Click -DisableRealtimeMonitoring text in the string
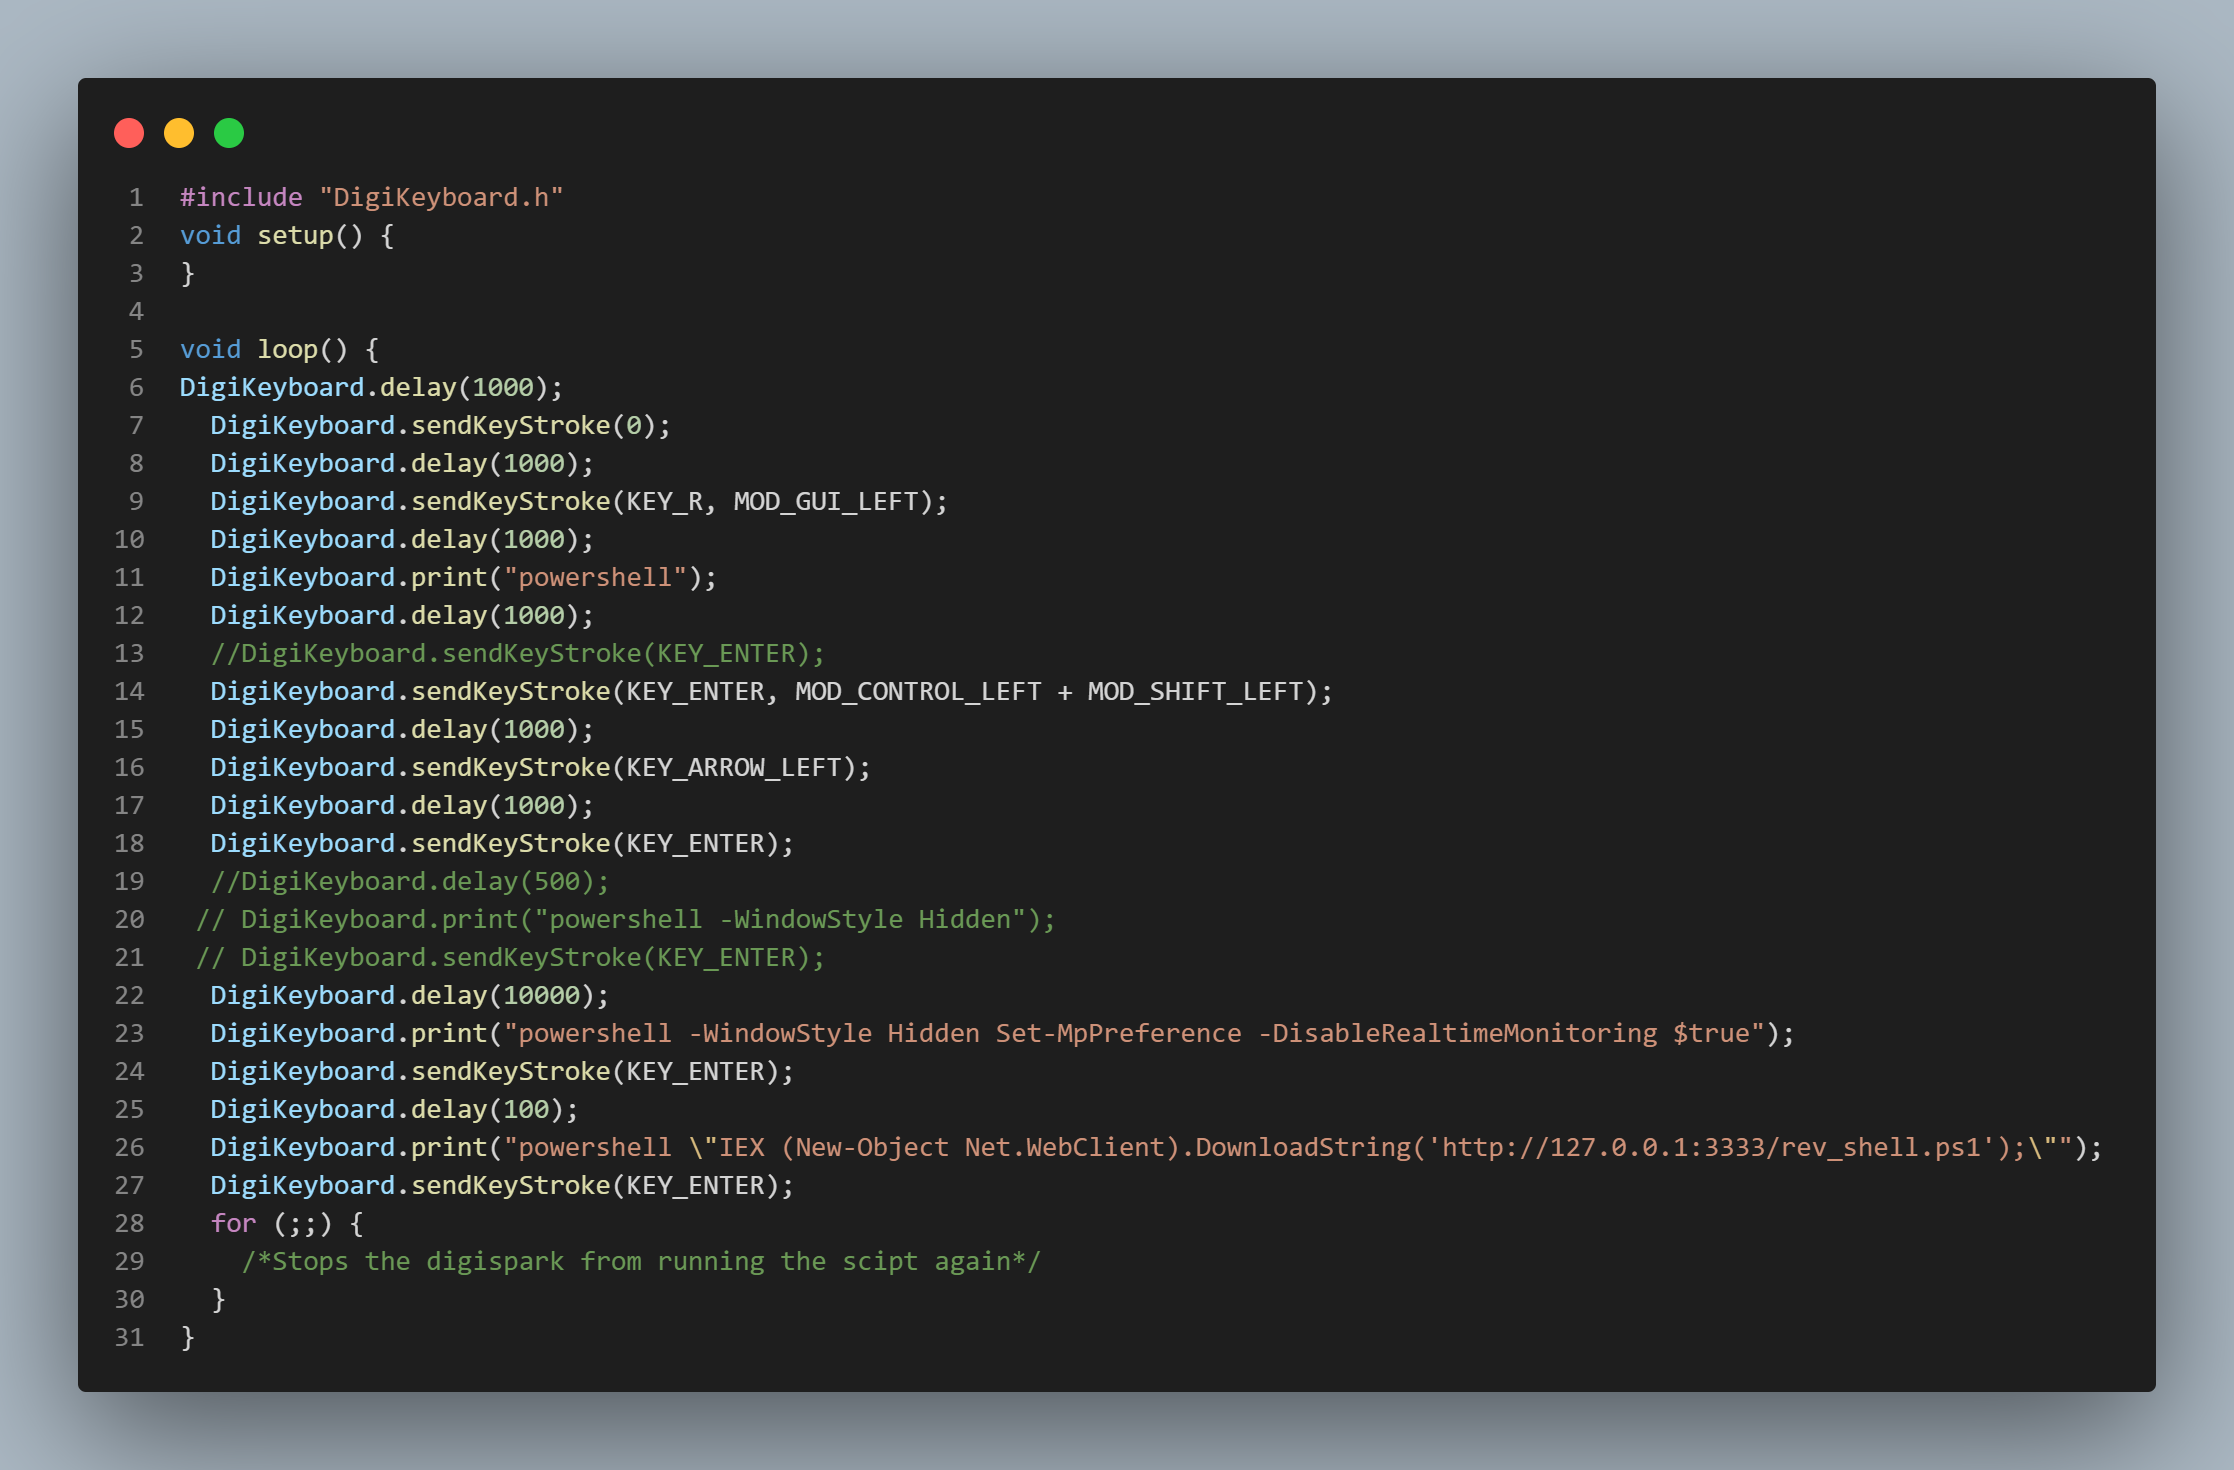The image size is (2234, 1470). pyautogui.click(x=1457, y=1033)
